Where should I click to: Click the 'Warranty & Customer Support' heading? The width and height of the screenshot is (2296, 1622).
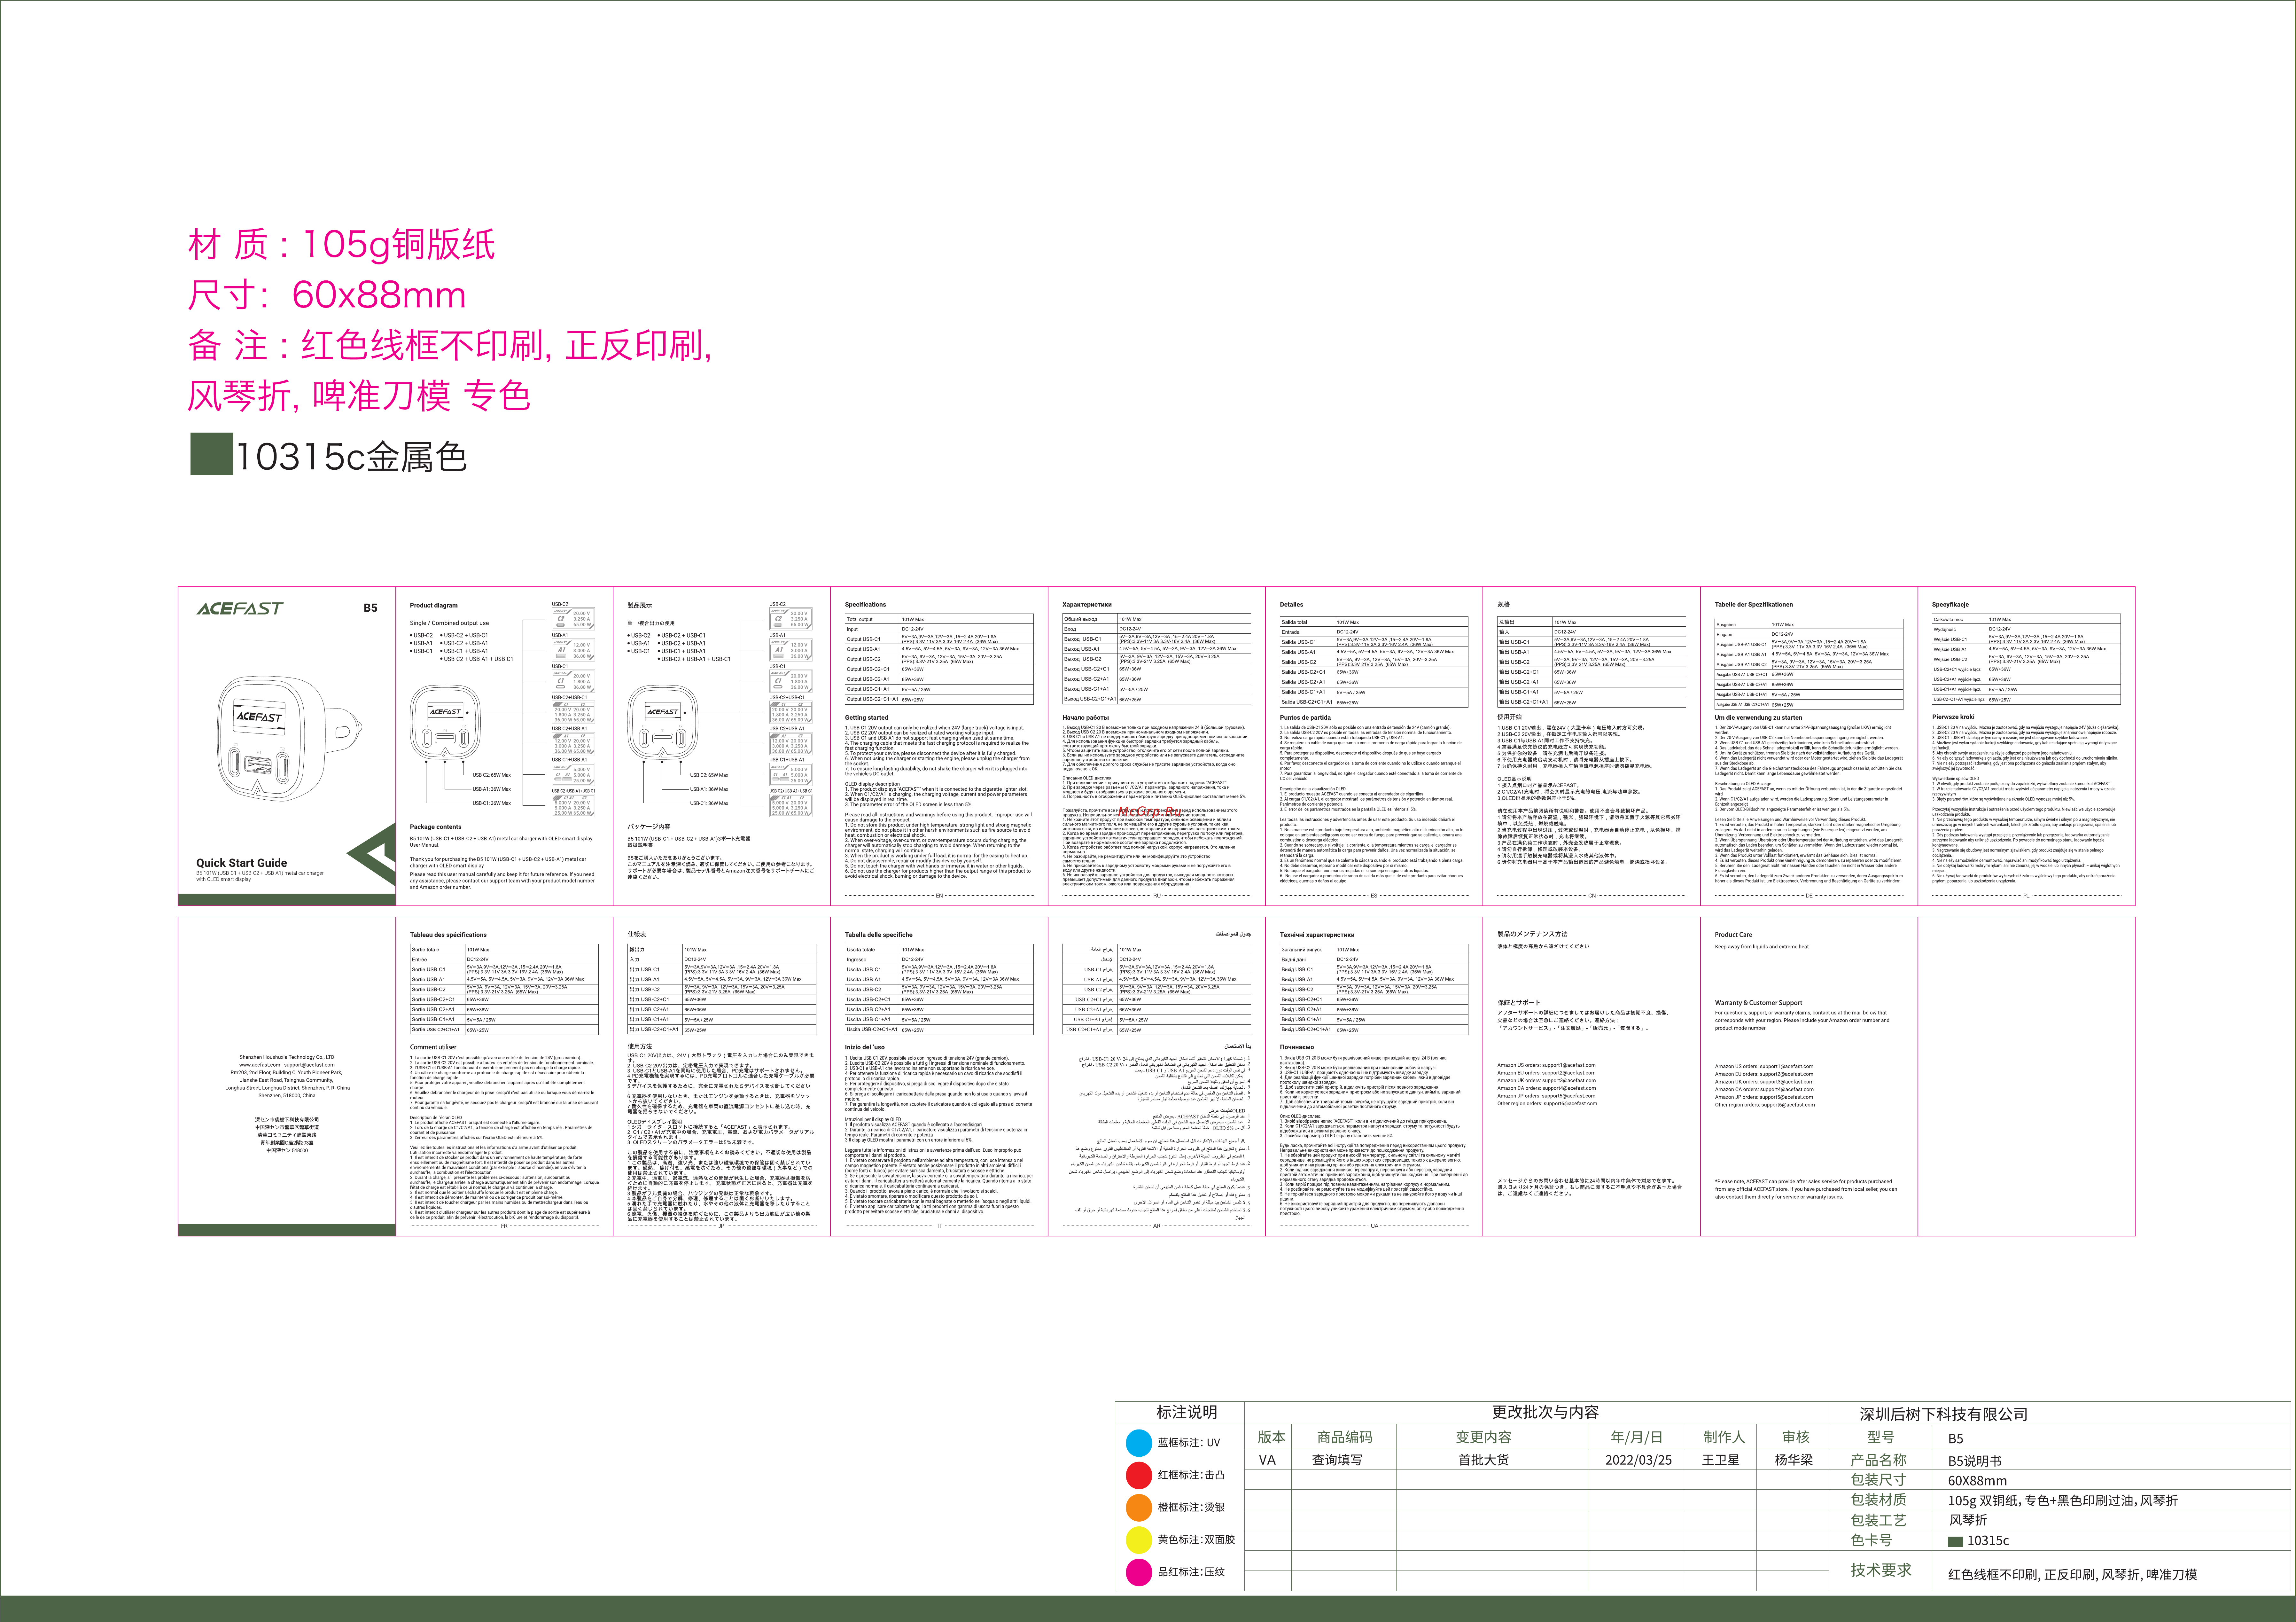(1759, 1003)
